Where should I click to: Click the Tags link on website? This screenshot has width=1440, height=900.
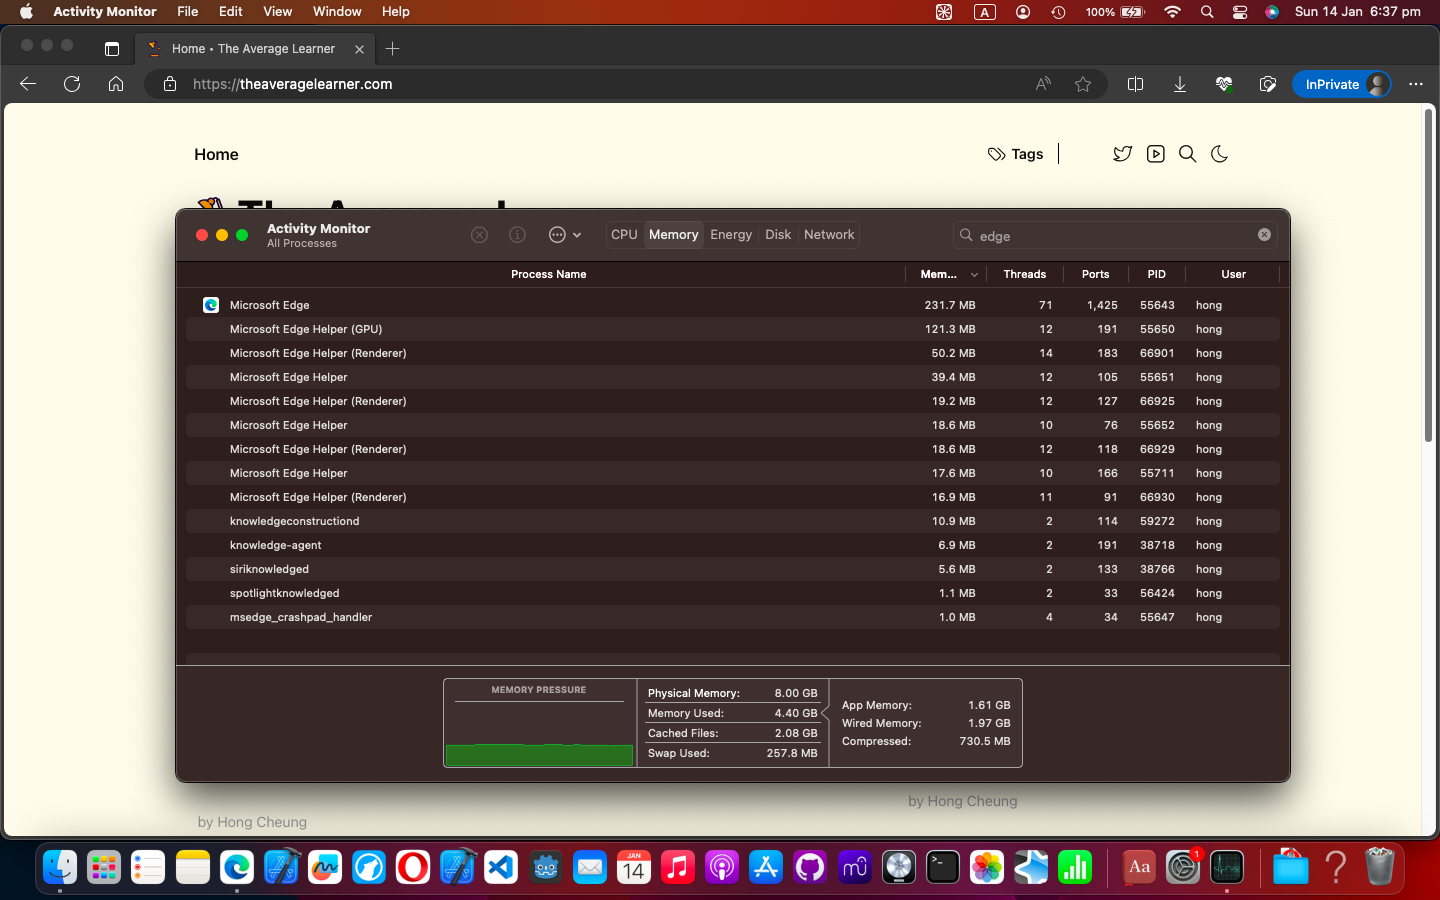1016,154
